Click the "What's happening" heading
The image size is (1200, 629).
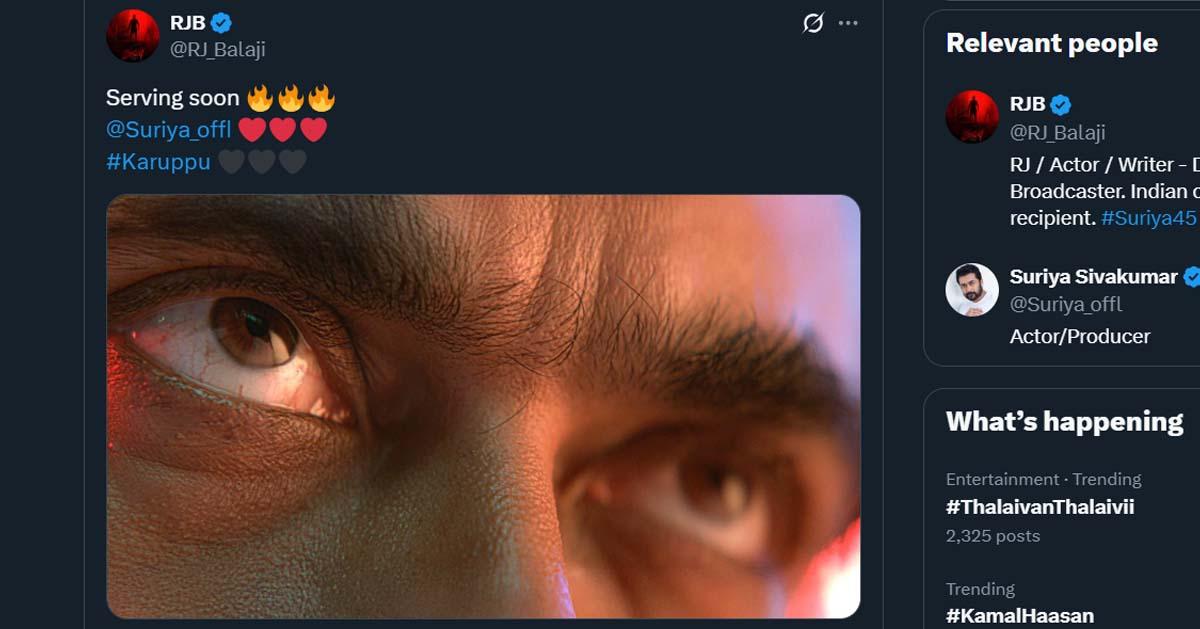pyautogui.click(x=1064, y=422)
